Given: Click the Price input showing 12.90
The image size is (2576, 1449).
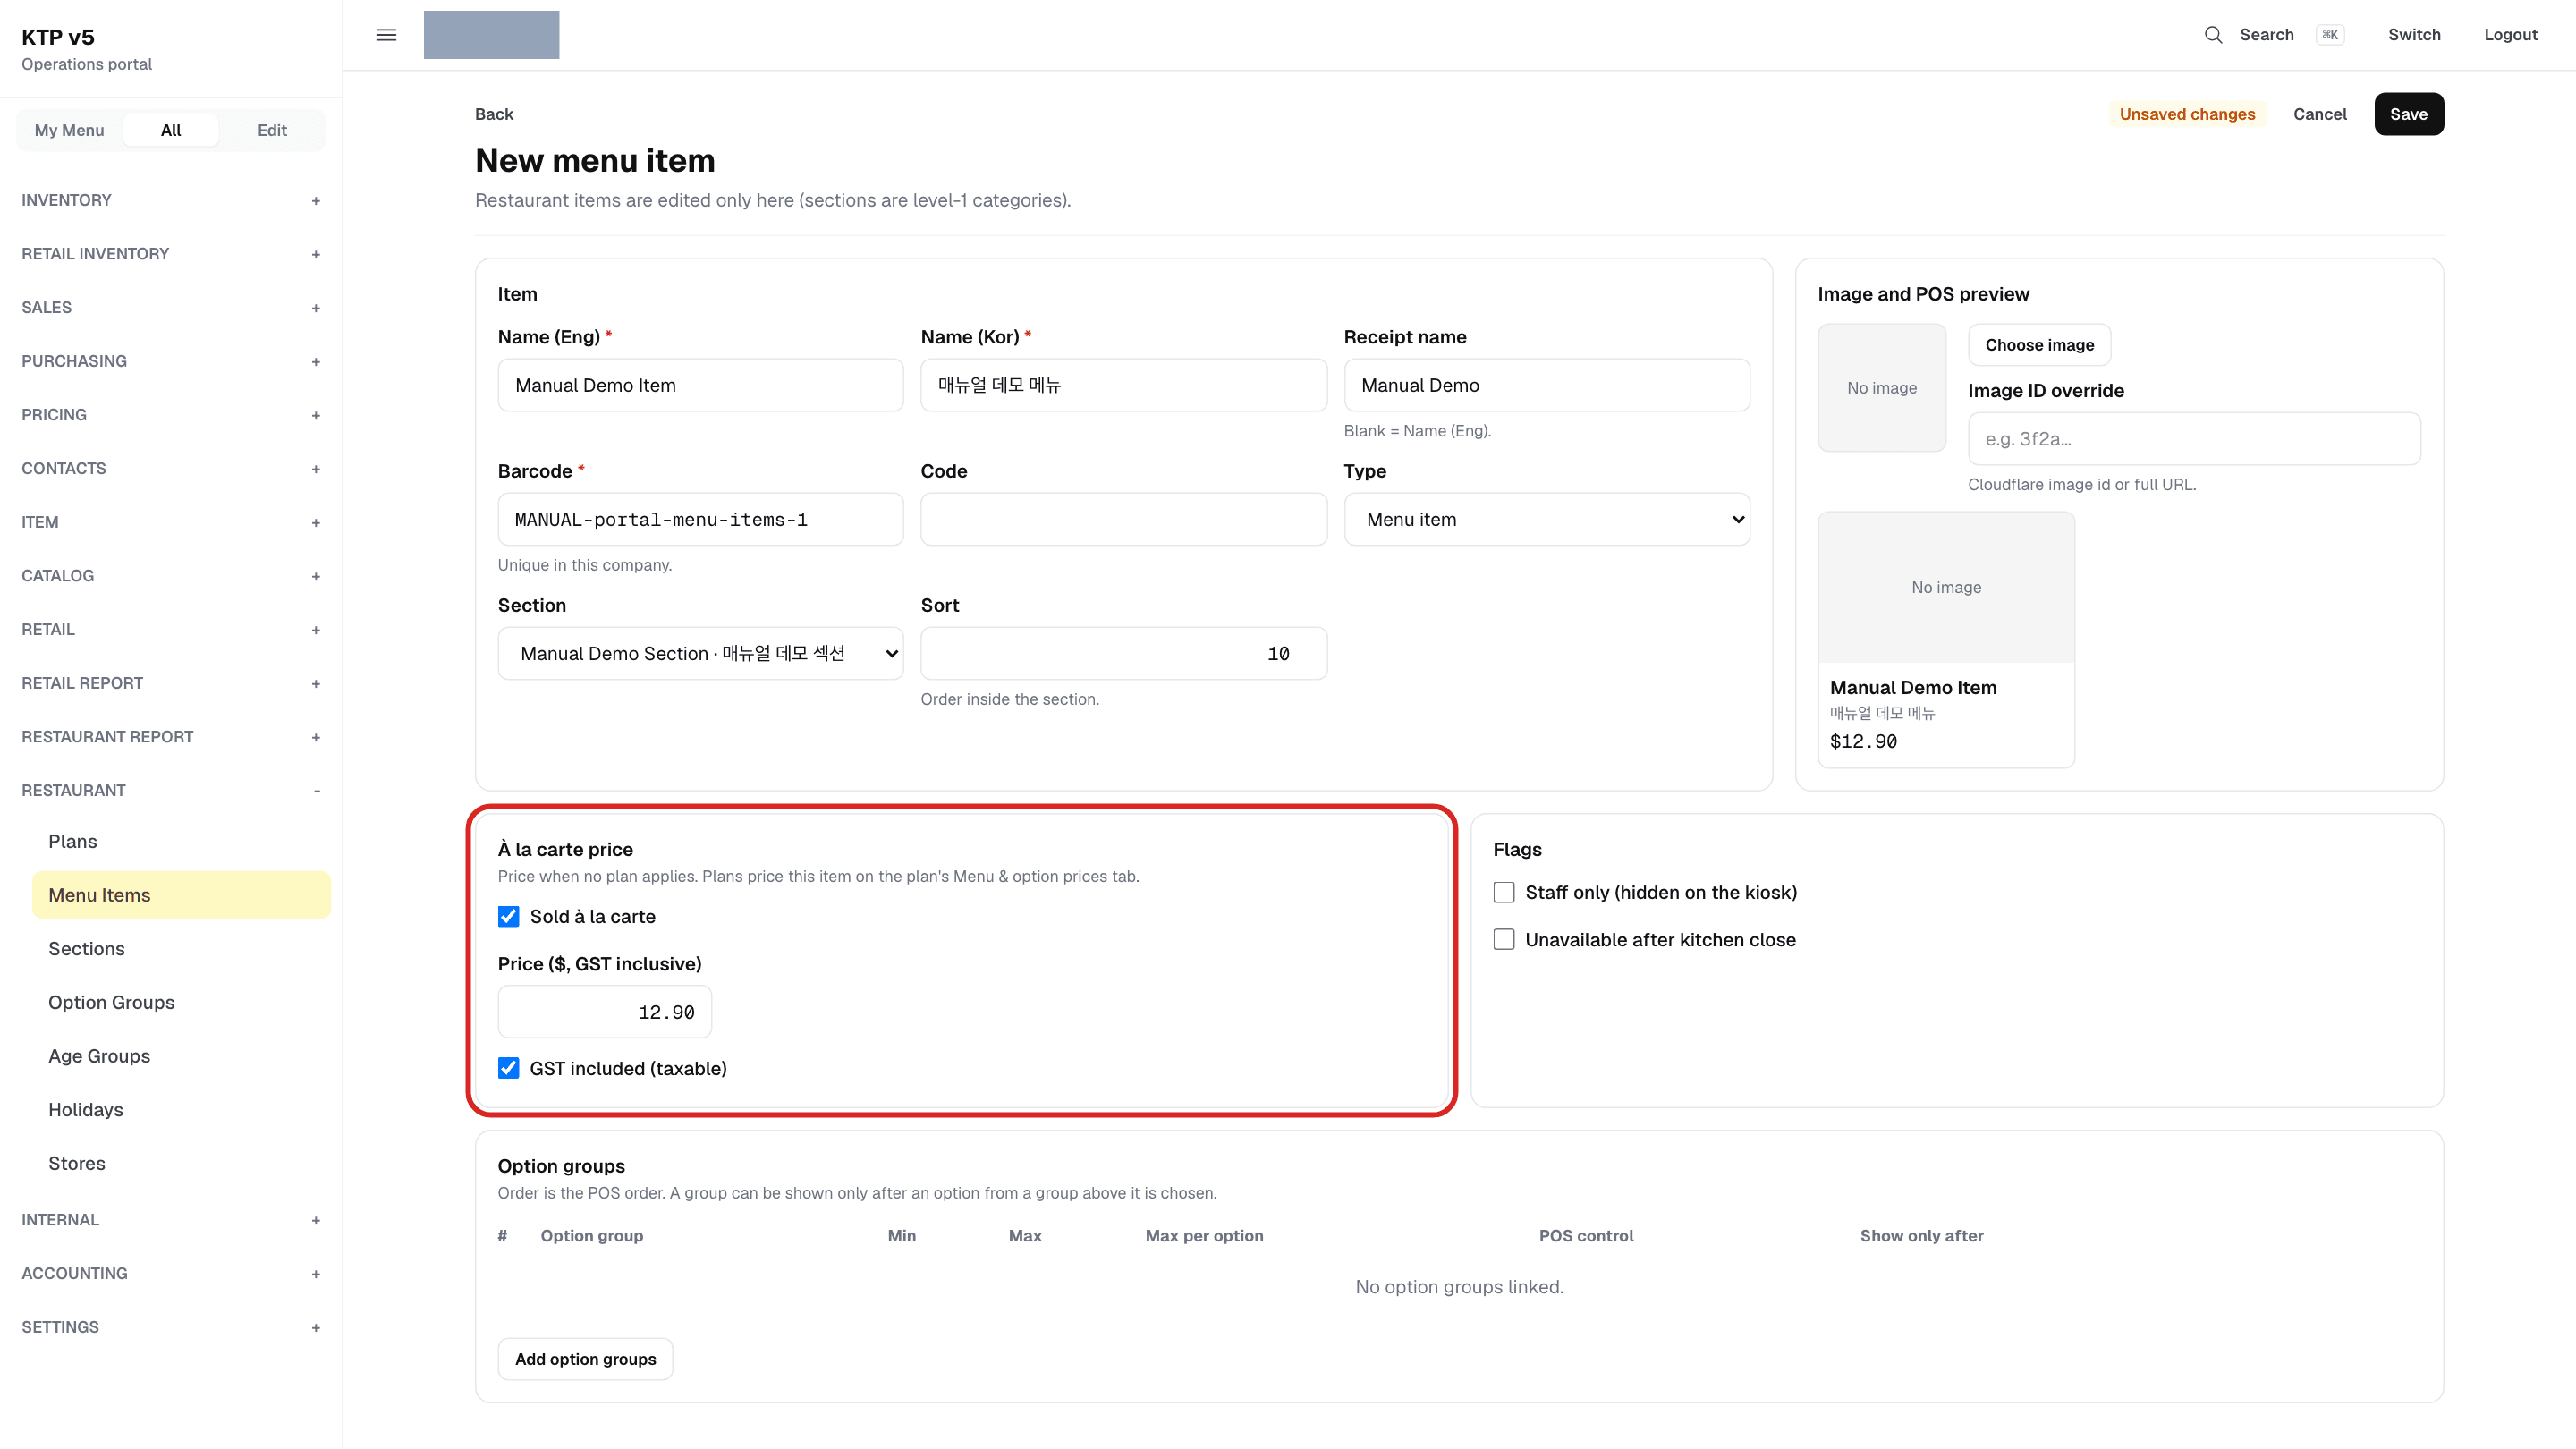Looking at the screenshot, I should point(605,1012).
